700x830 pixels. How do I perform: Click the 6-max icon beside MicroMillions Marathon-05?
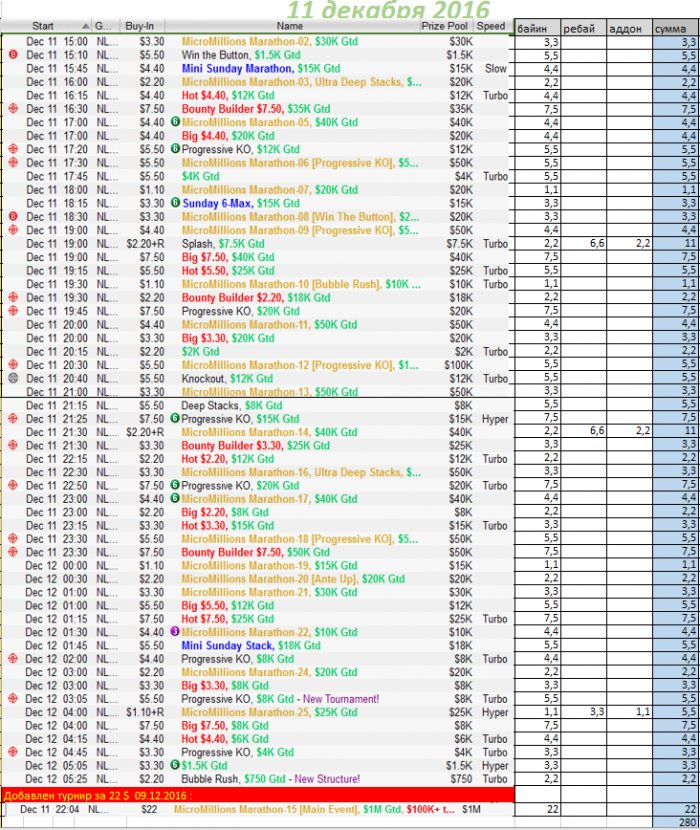click(176, 122)
